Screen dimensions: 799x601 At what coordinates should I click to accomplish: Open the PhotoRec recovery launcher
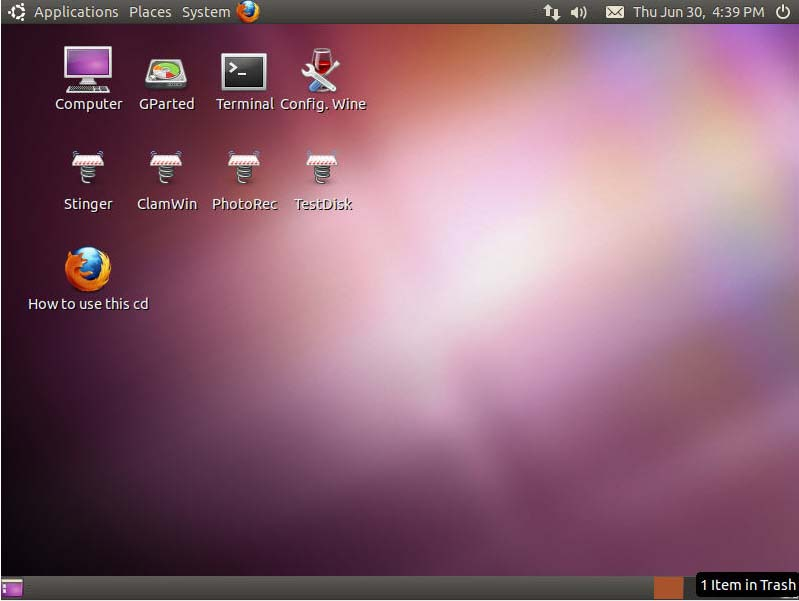coord(244,170)
